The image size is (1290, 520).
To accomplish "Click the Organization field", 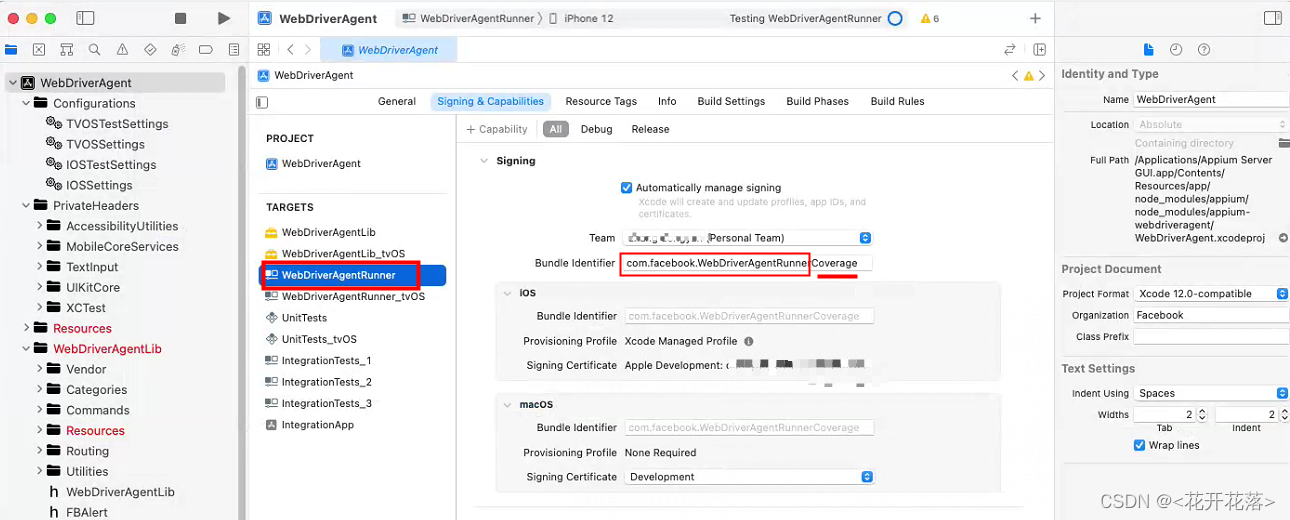I will click(x=1211, y=315).
